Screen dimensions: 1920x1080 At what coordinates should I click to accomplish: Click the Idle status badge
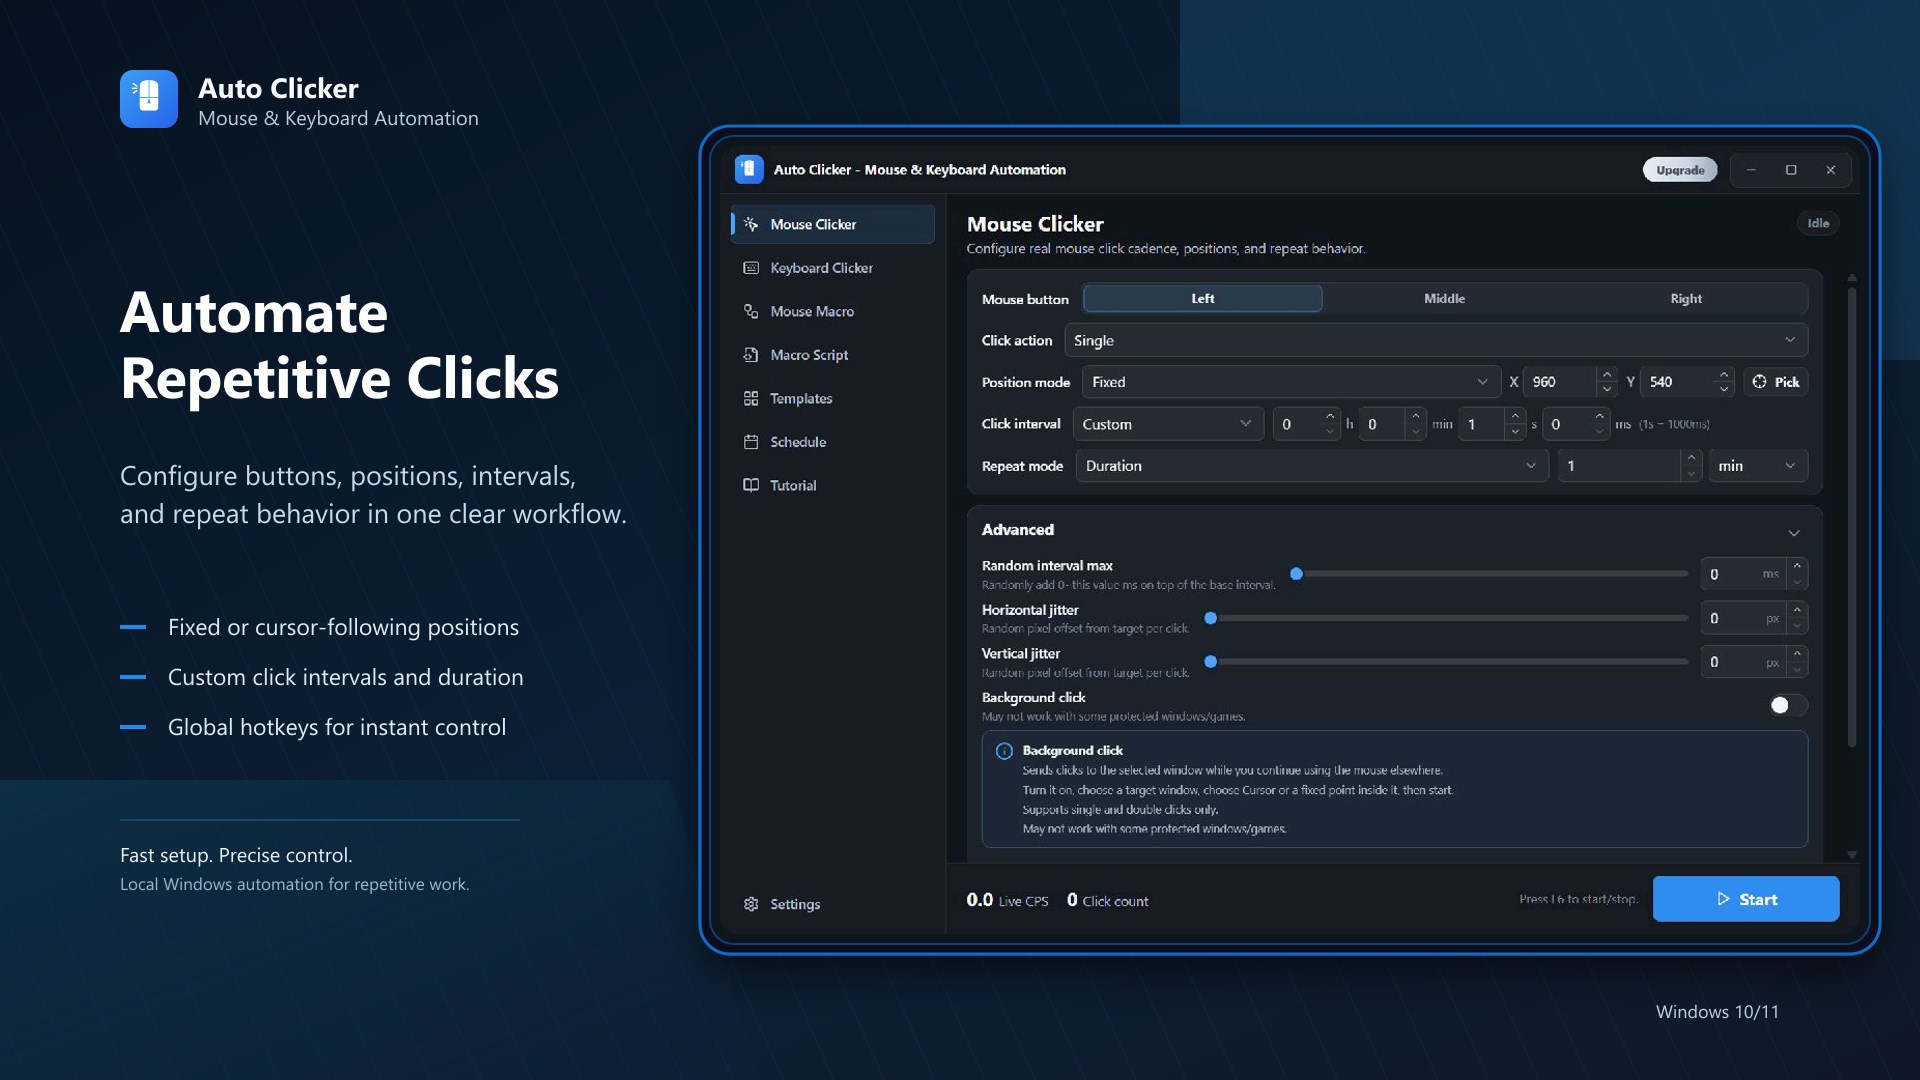(x=1818, y=223)
